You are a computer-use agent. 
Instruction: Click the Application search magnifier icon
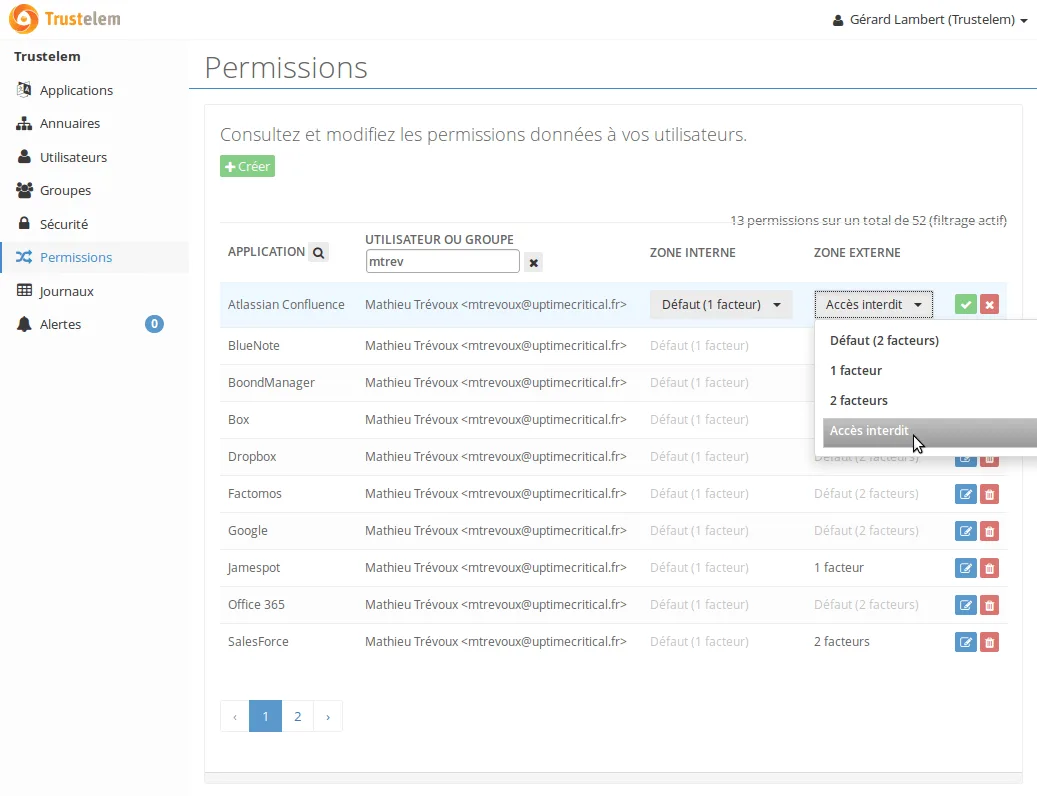pyautogui.click(x=318, y=253)
